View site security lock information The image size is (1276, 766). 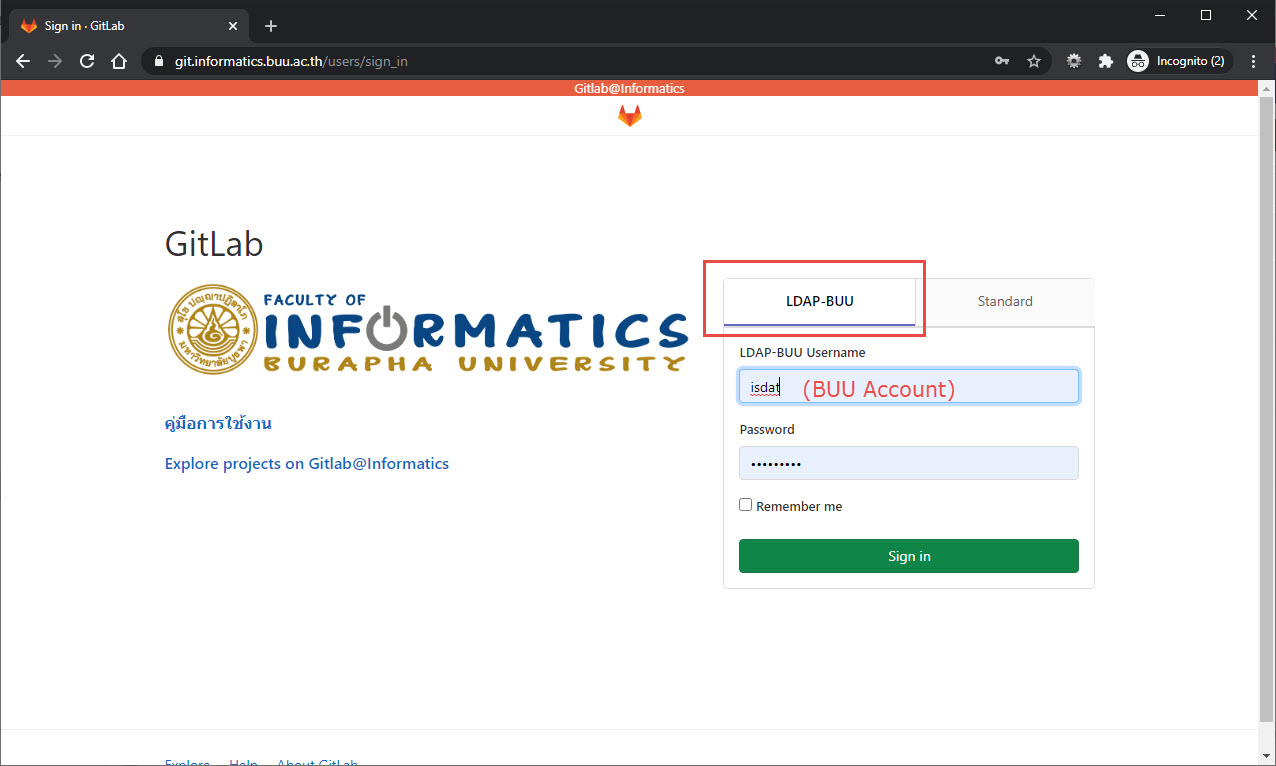point(159,61)
